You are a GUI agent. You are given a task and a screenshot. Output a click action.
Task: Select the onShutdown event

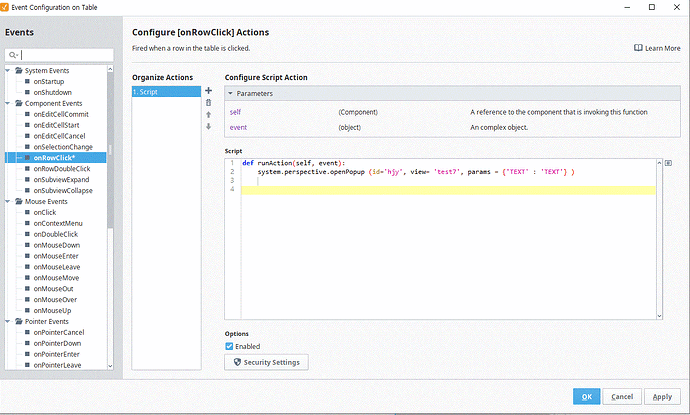(52, 92)
